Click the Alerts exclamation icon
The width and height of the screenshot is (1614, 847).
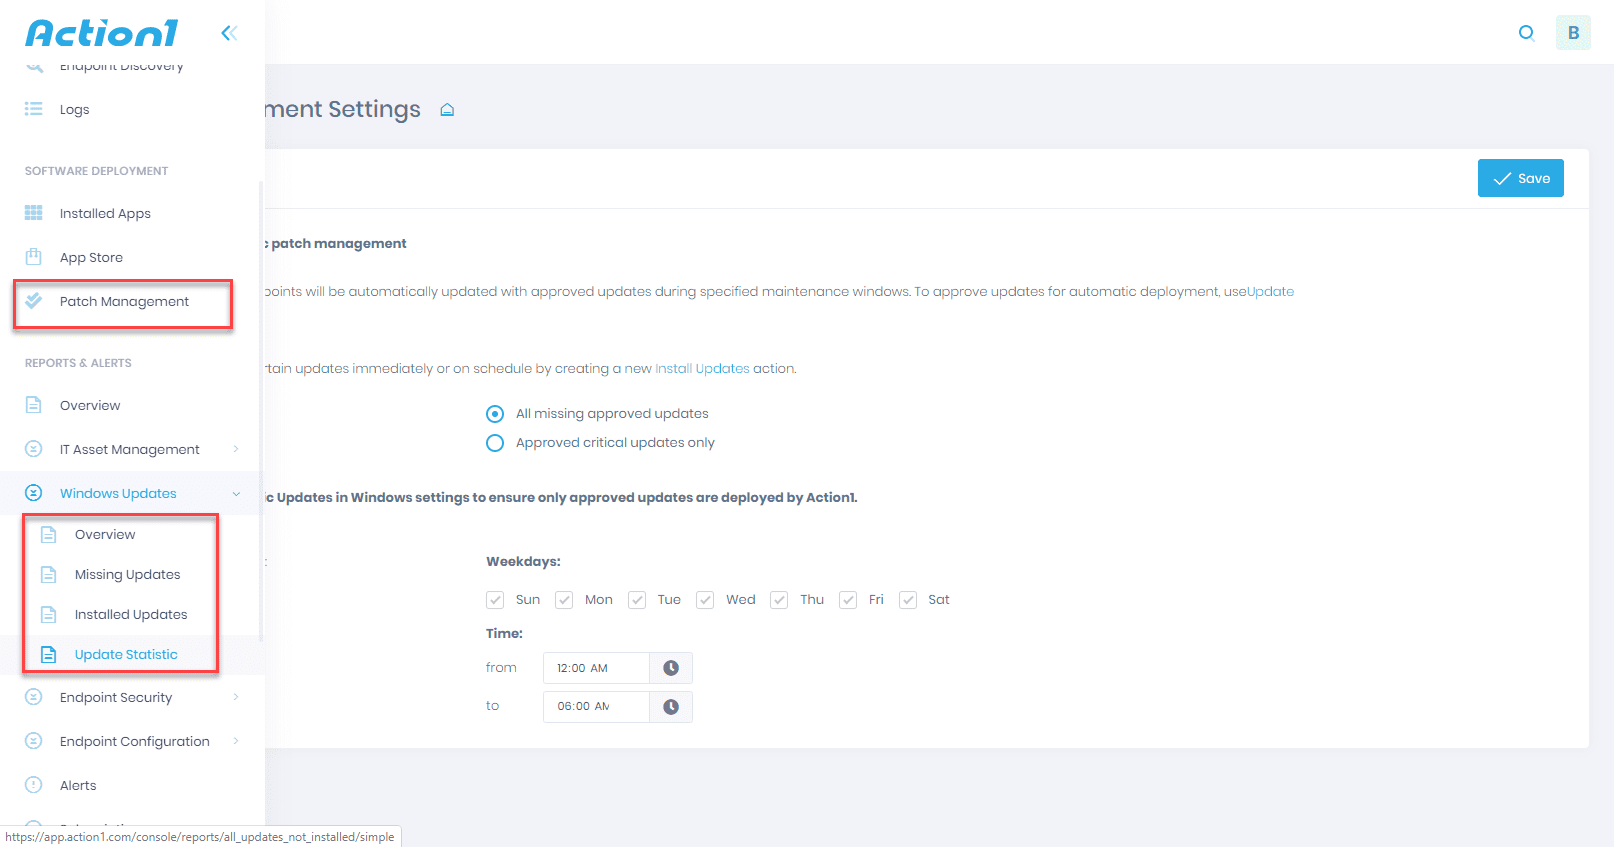pos(34,785)
